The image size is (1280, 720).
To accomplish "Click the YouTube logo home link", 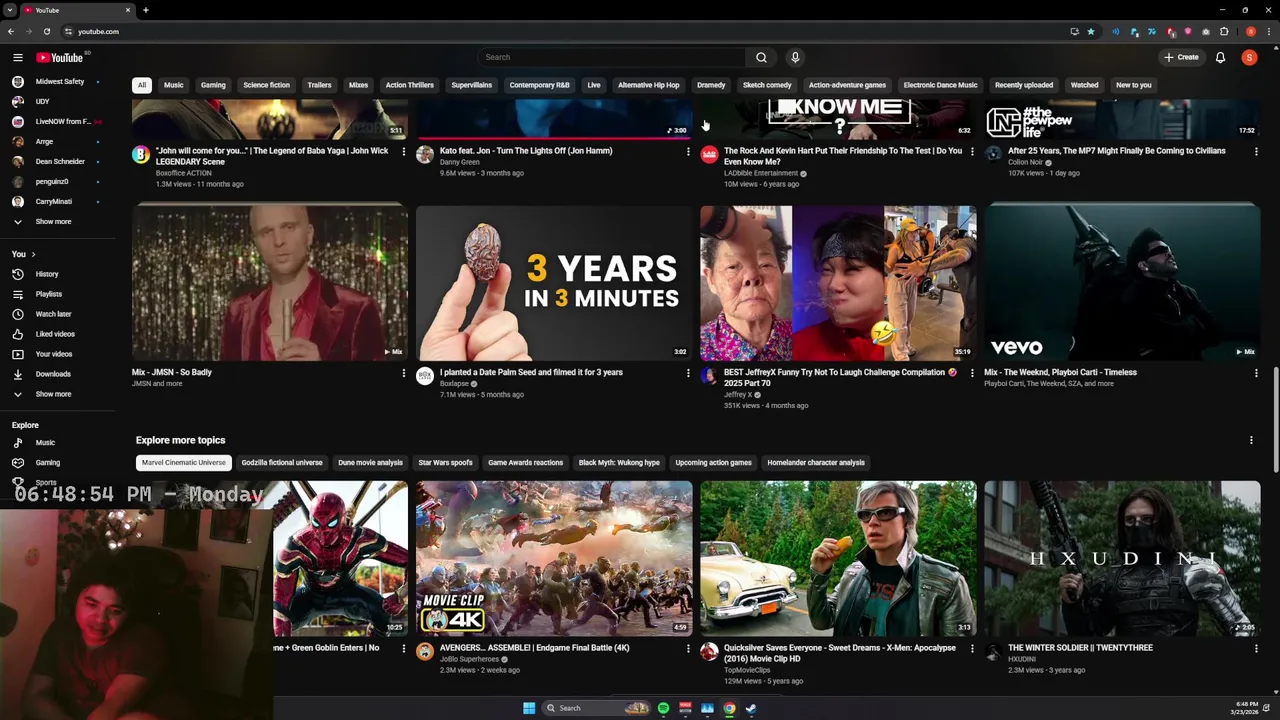I will 60,57.
